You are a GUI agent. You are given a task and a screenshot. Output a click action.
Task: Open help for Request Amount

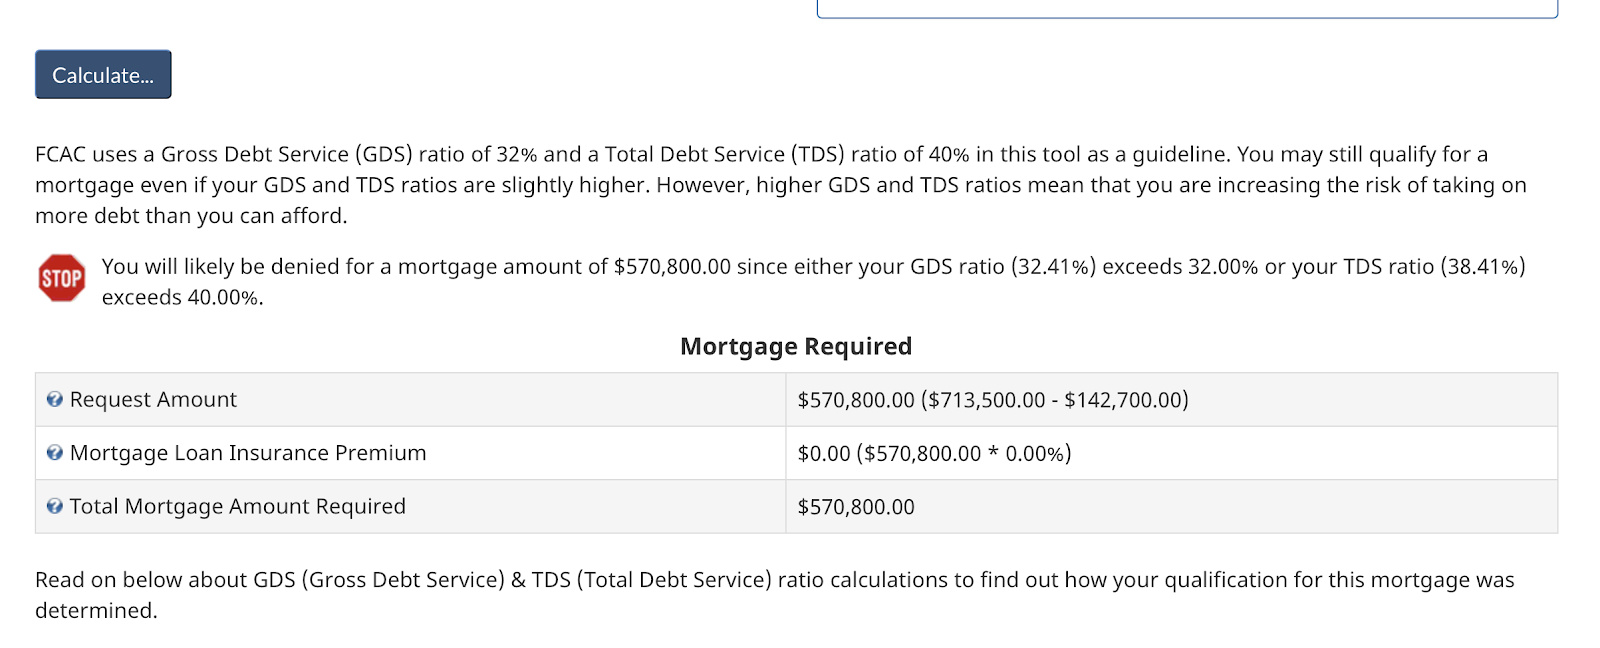pyautogui.click(x=53, y=399)
